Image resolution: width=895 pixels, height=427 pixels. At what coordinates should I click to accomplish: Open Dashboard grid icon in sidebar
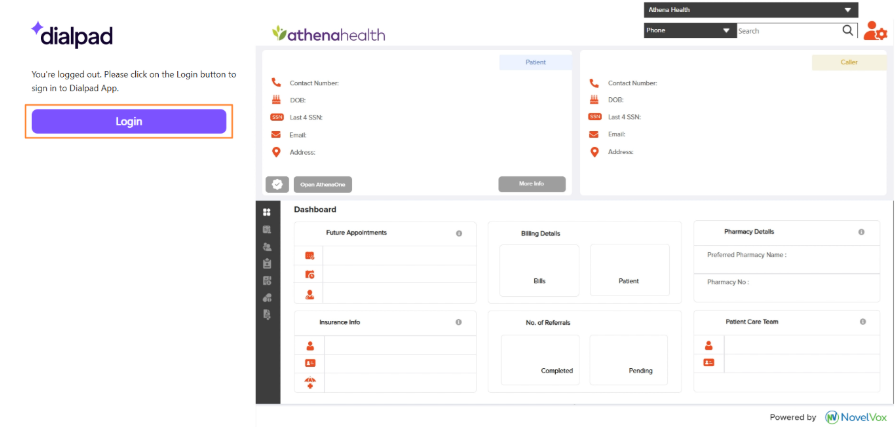pyautogui.click(x=267, y=212)
